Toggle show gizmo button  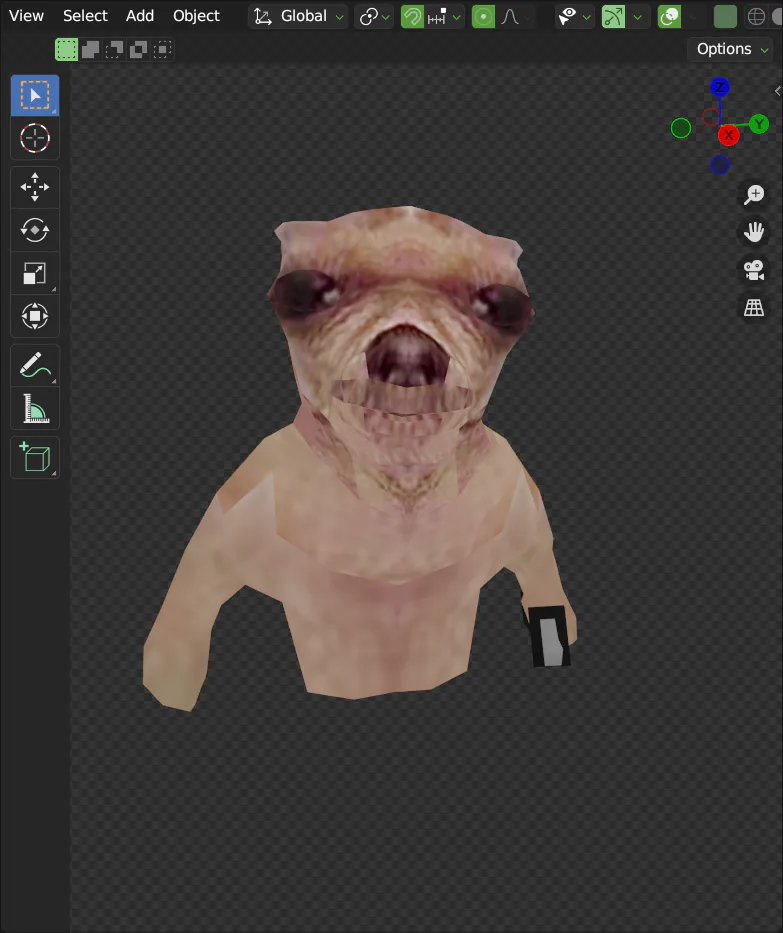click(x=613, y=17)
